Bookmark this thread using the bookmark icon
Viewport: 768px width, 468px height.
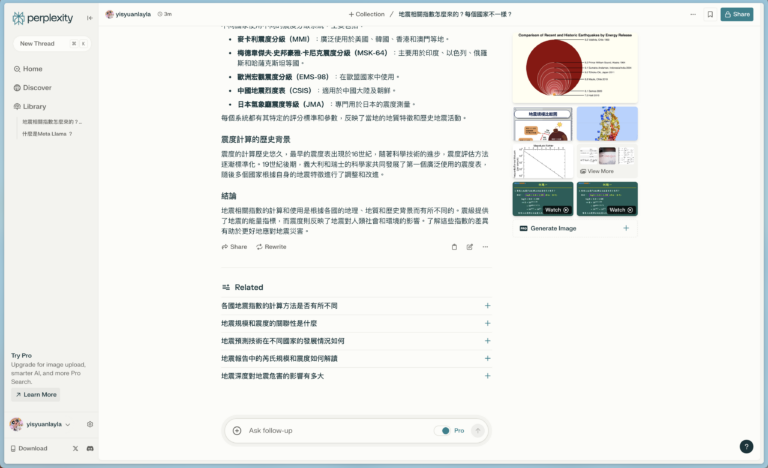click(710, 14)
